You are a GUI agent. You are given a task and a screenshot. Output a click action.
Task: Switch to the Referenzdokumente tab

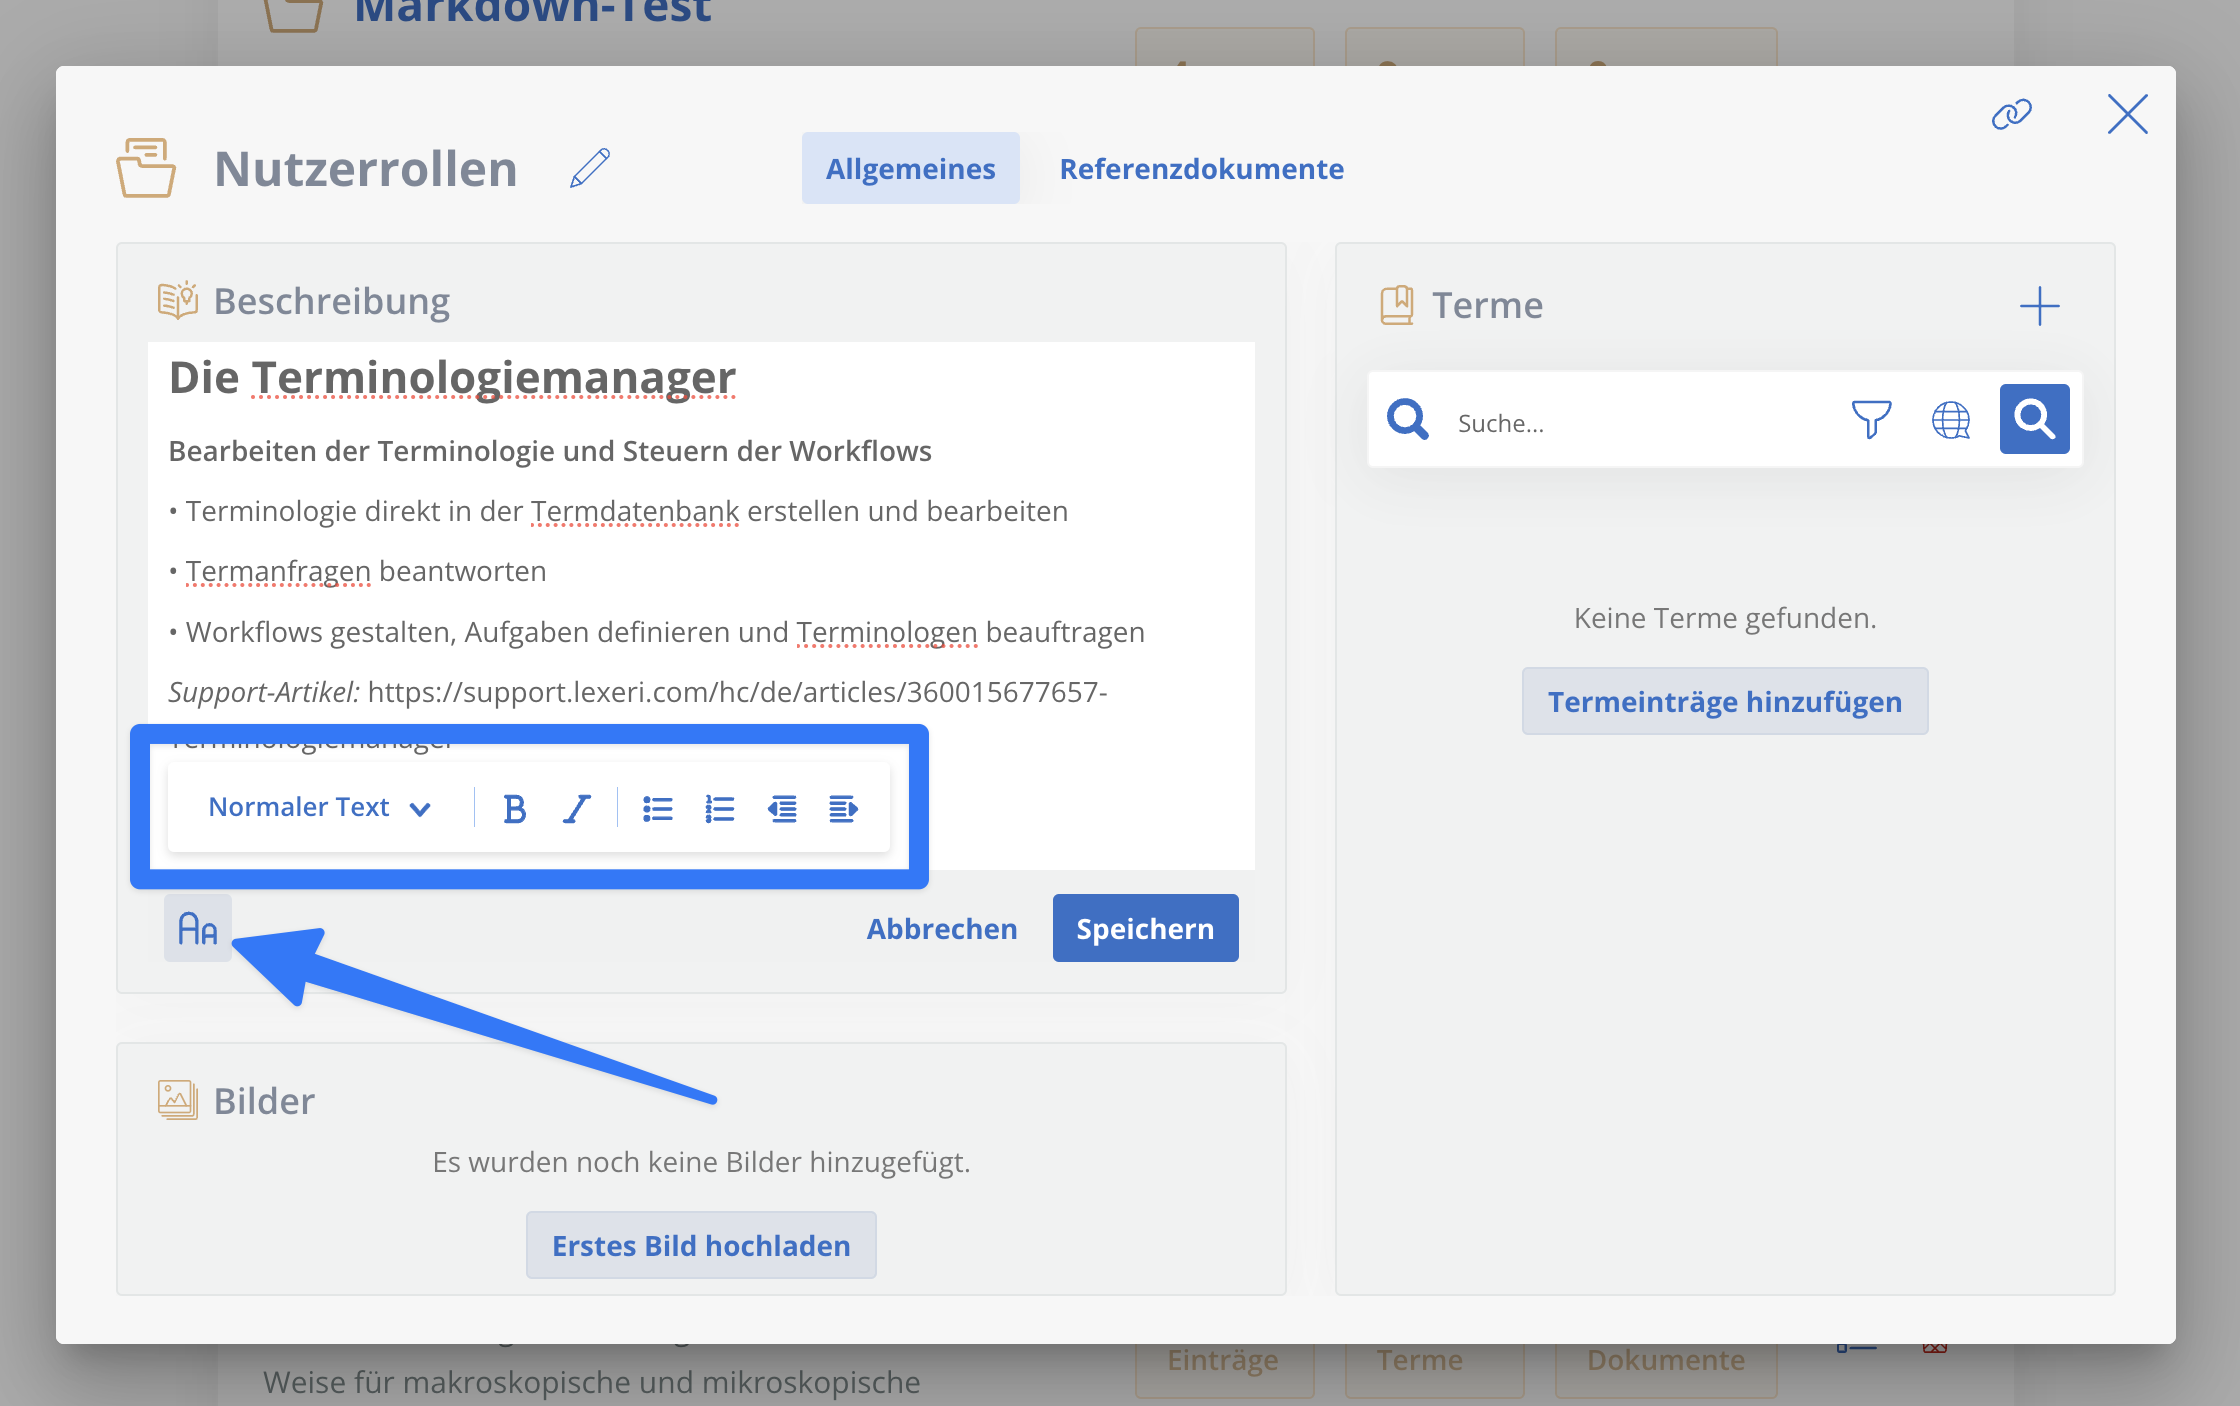(x=1201, y=168)
